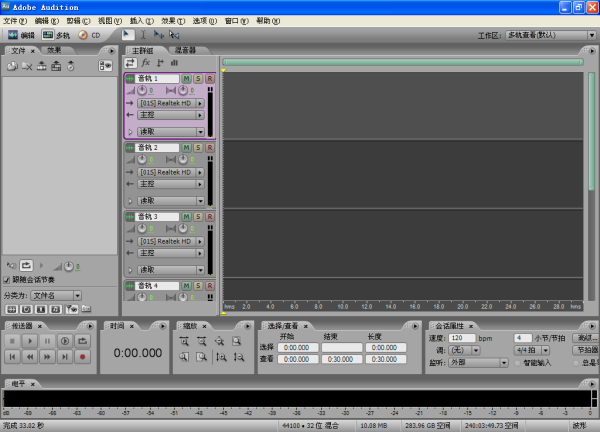Click Insert into Multitrack icon in Files panel
This screenshot has width=600, height=432.
pyautogui.click(x=41, y=66)
